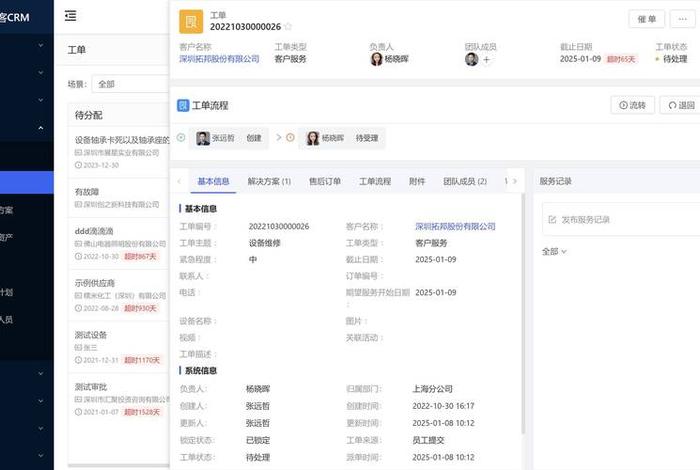Click the 超时1170天 overdue tag
Image resolution: width=700 pixels, height=470 pixels.
[142, 360]
